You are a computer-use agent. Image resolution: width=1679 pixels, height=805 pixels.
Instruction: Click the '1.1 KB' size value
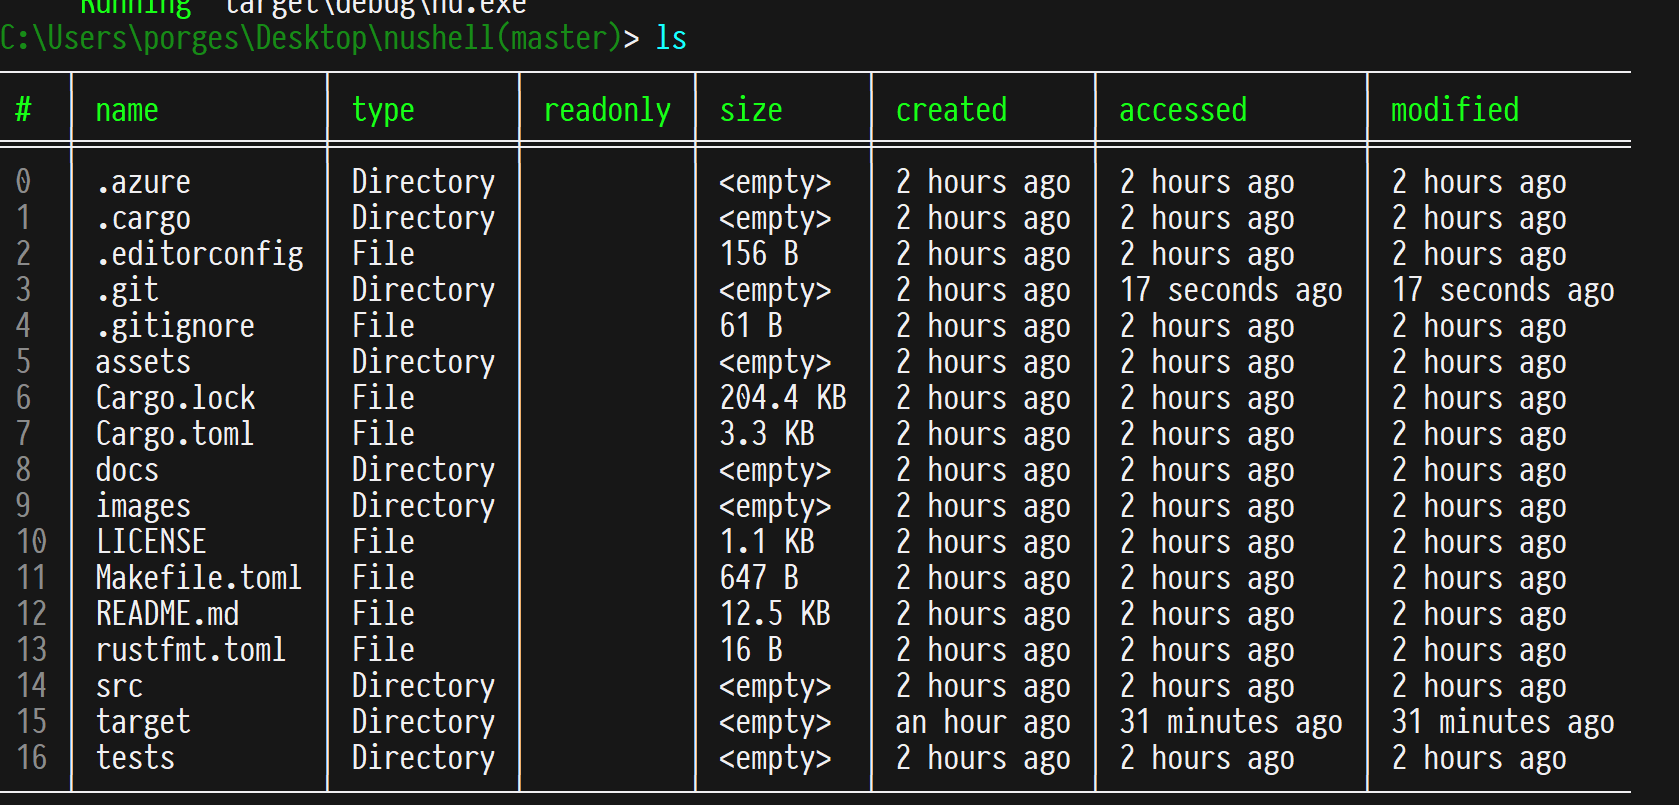[x=767, y=542]
